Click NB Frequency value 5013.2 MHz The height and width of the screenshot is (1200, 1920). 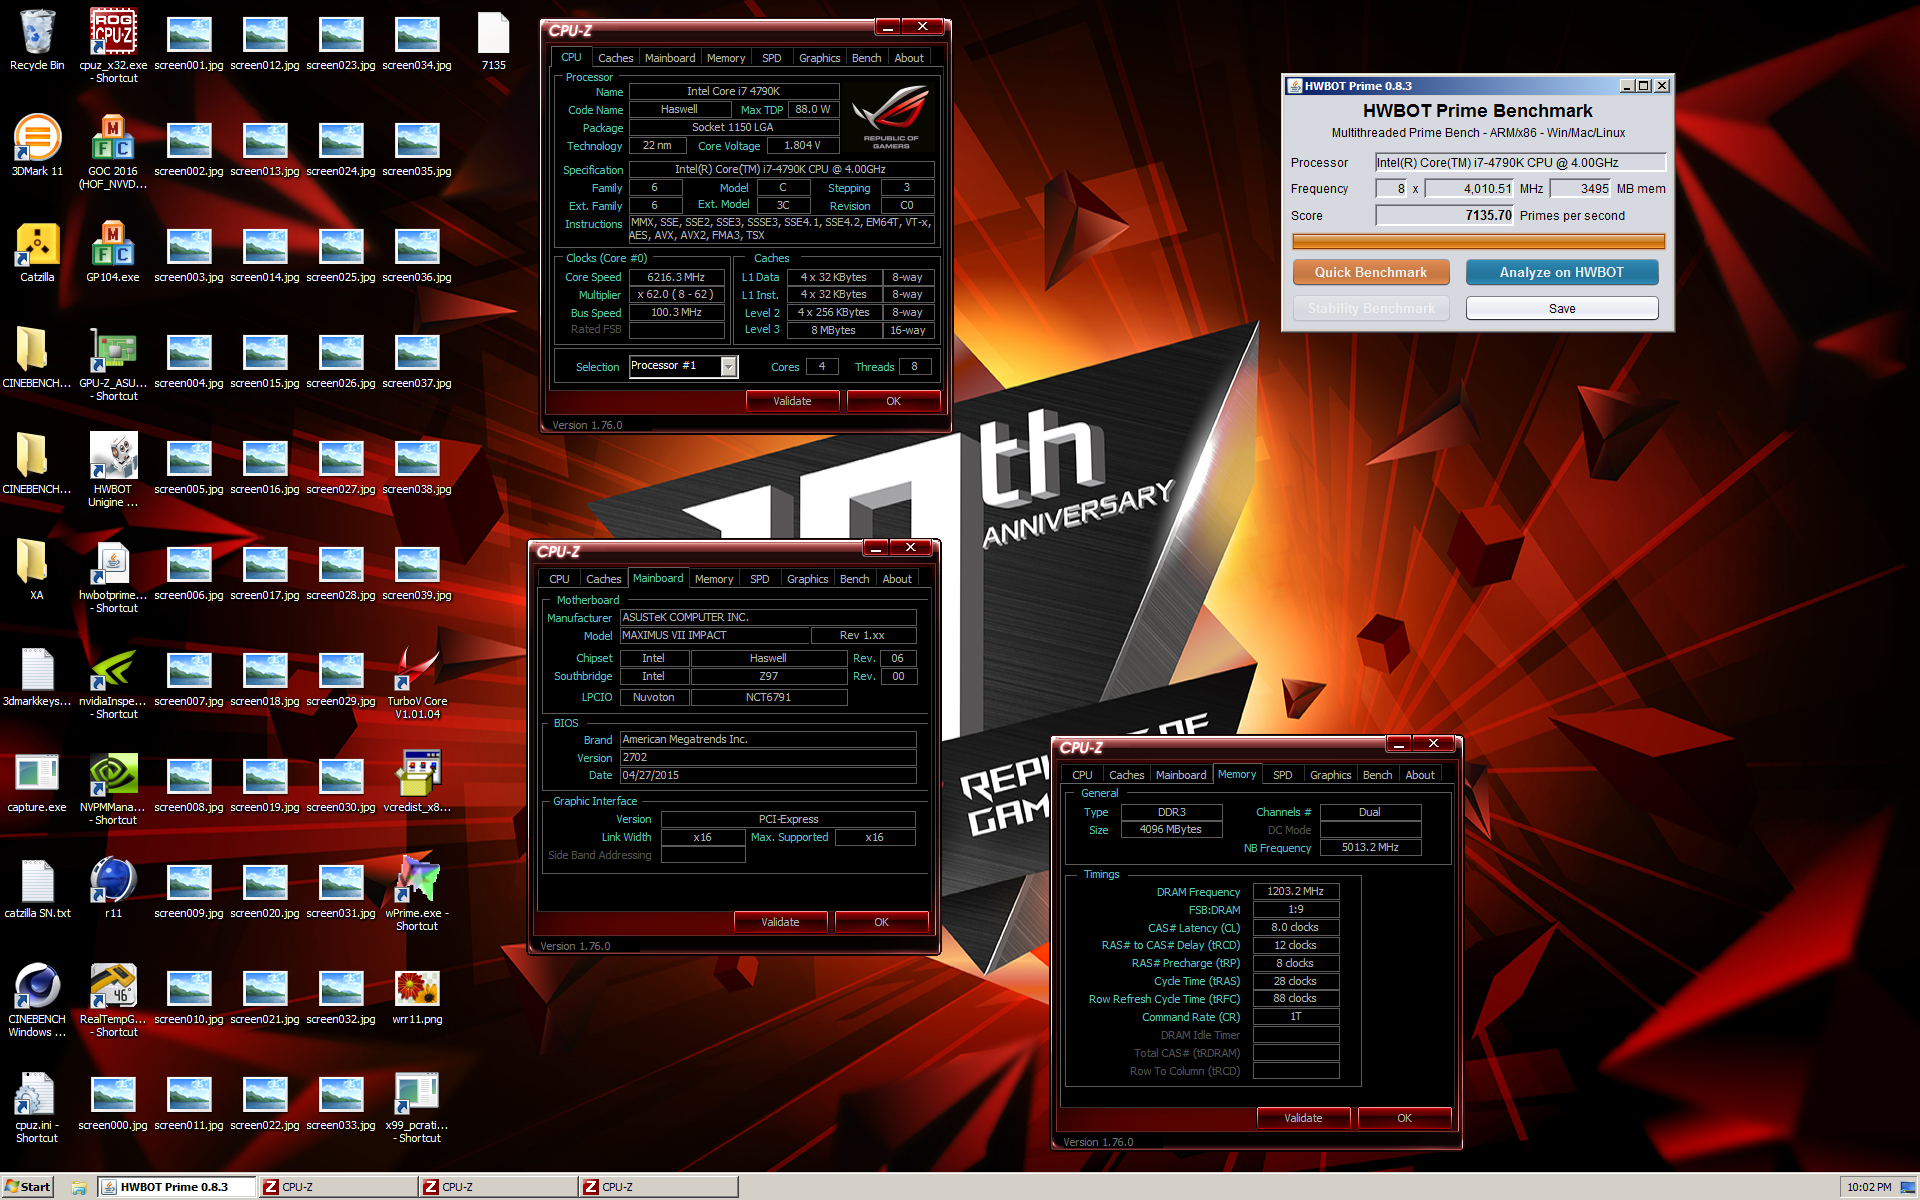[x=1370, y=847]
